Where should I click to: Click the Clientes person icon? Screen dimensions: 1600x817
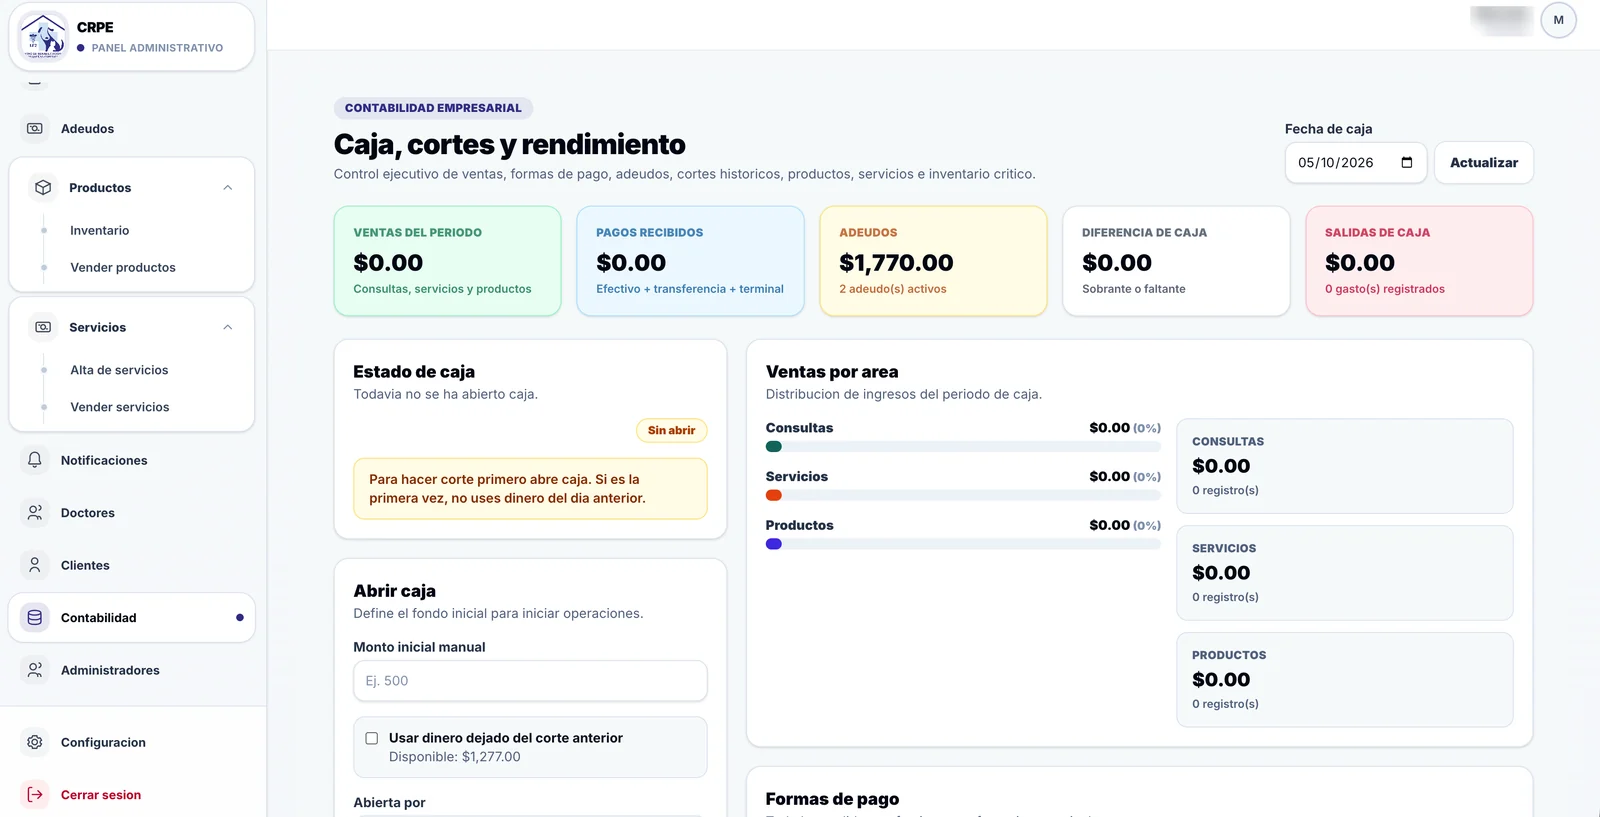pos(35,565)
